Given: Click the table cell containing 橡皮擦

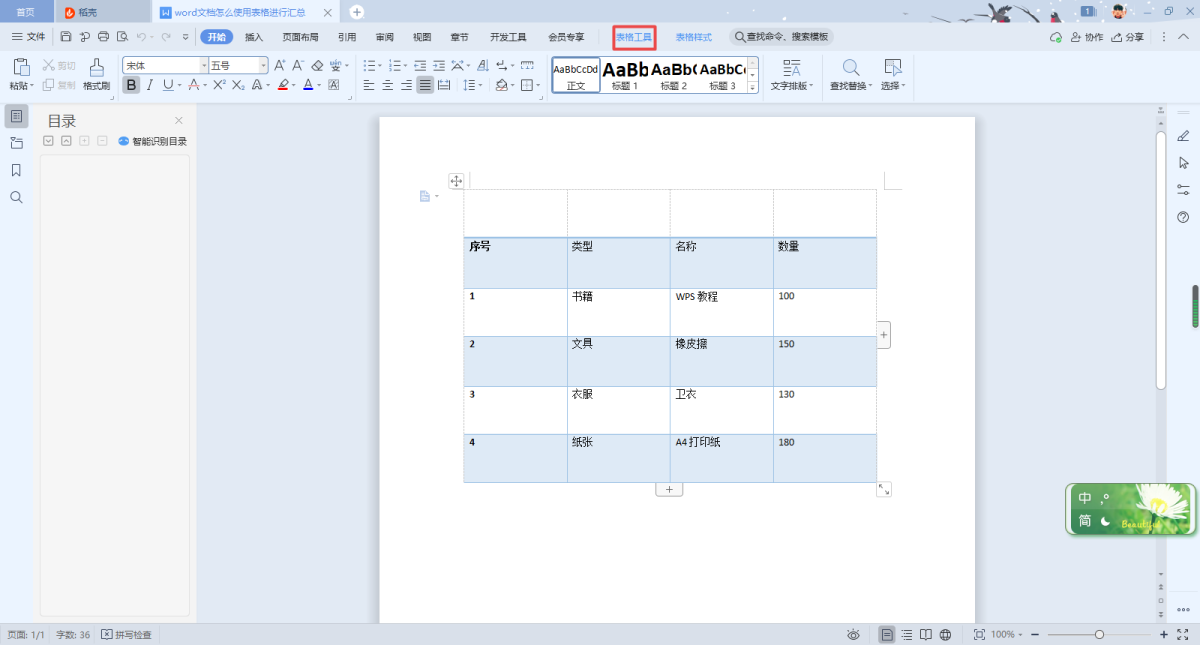Looking at the screenshot, I should 720,360.
